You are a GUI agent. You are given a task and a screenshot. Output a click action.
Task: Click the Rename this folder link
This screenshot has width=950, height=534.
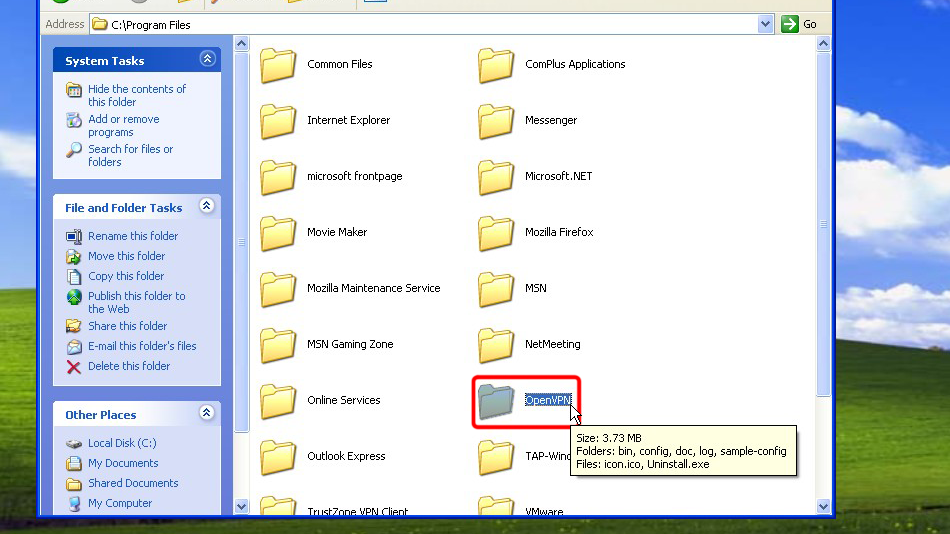tap(133, 236)
